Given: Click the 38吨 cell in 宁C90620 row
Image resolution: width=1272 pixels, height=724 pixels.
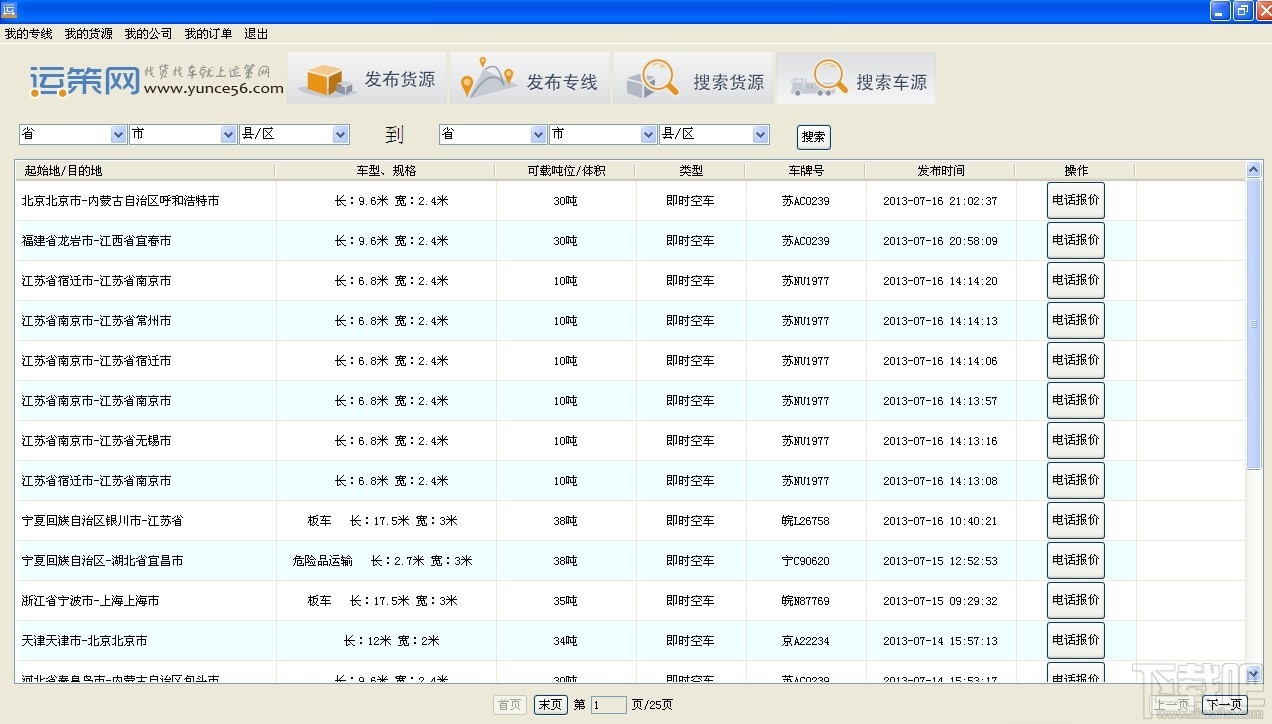Looking at the screenshot, I should 565,561.
